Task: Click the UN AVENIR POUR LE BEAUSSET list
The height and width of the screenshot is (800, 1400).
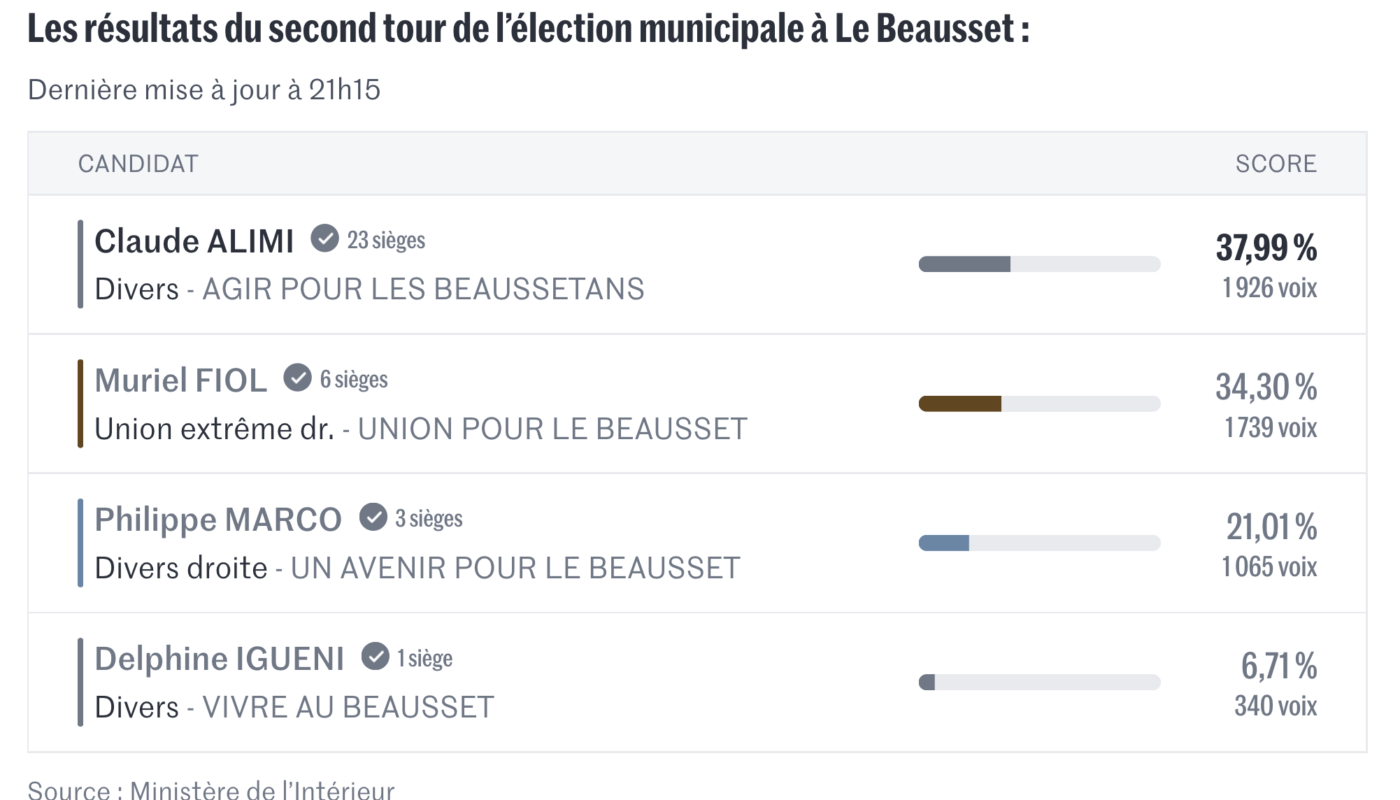Action: point(515,568)
